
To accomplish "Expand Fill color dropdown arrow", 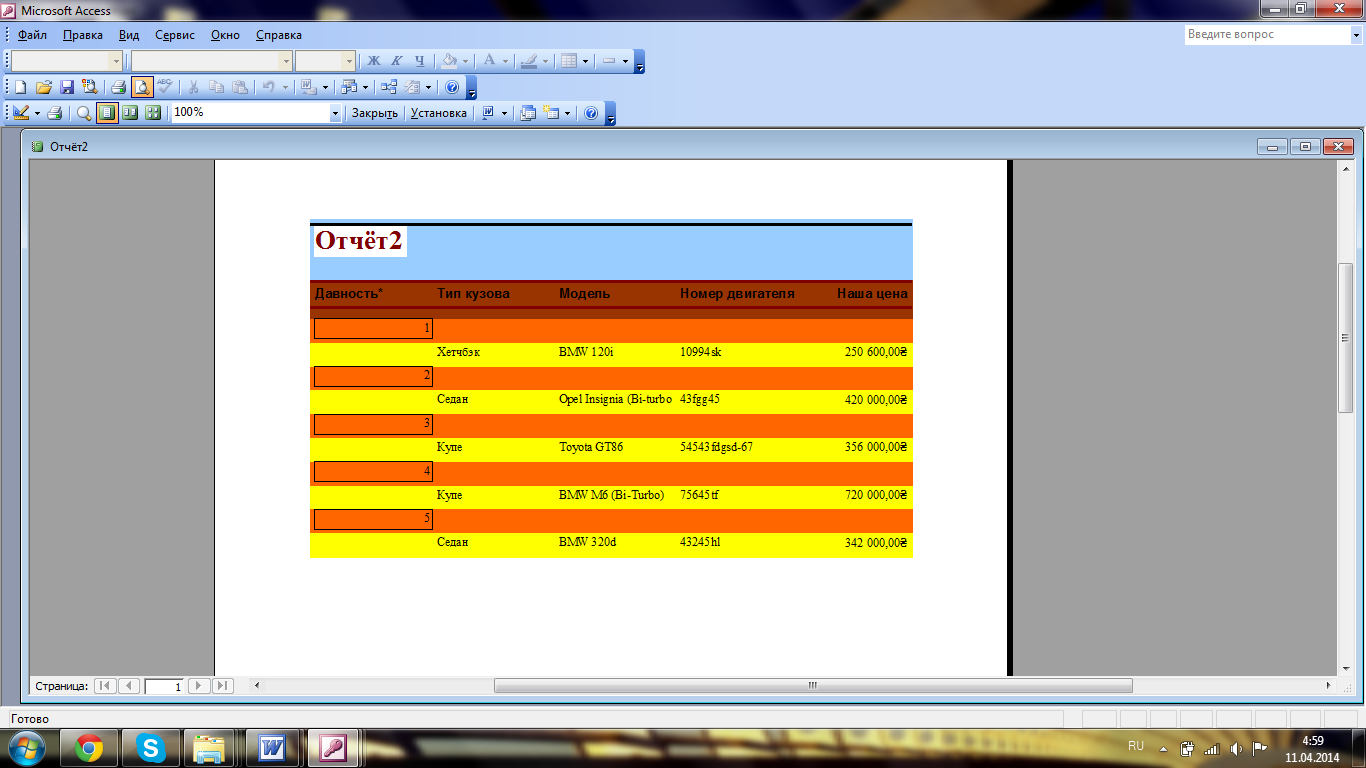I will [x=466, y=61].
